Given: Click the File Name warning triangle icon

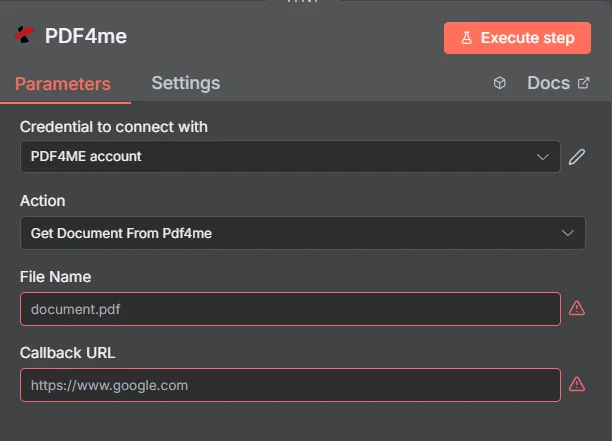Looking at the screenshot, I should (x=576, y=308).
